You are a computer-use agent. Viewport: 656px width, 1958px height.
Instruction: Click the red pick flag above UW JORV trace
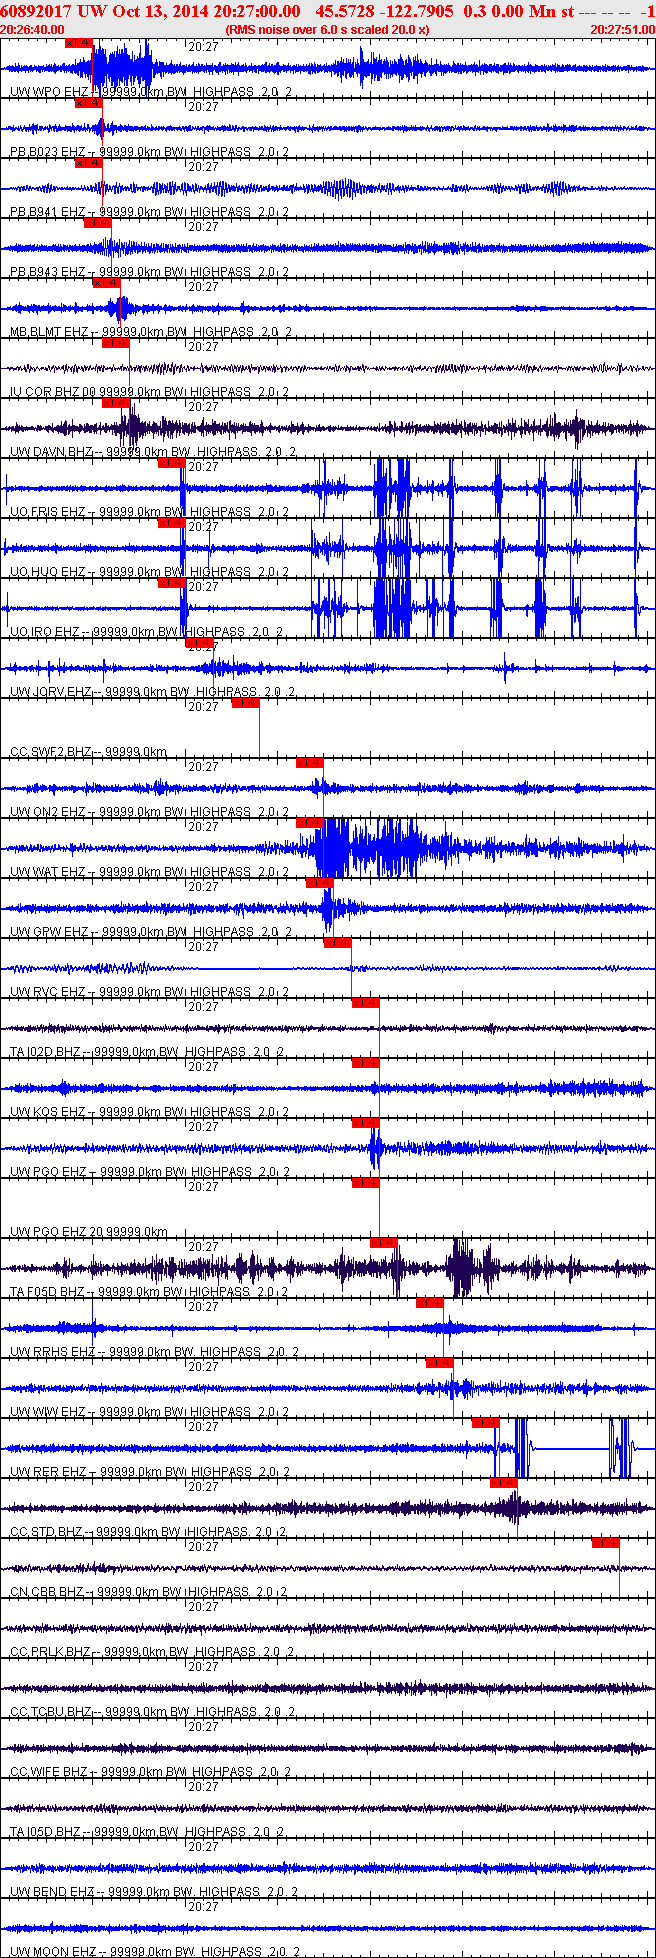click(199, 643)
